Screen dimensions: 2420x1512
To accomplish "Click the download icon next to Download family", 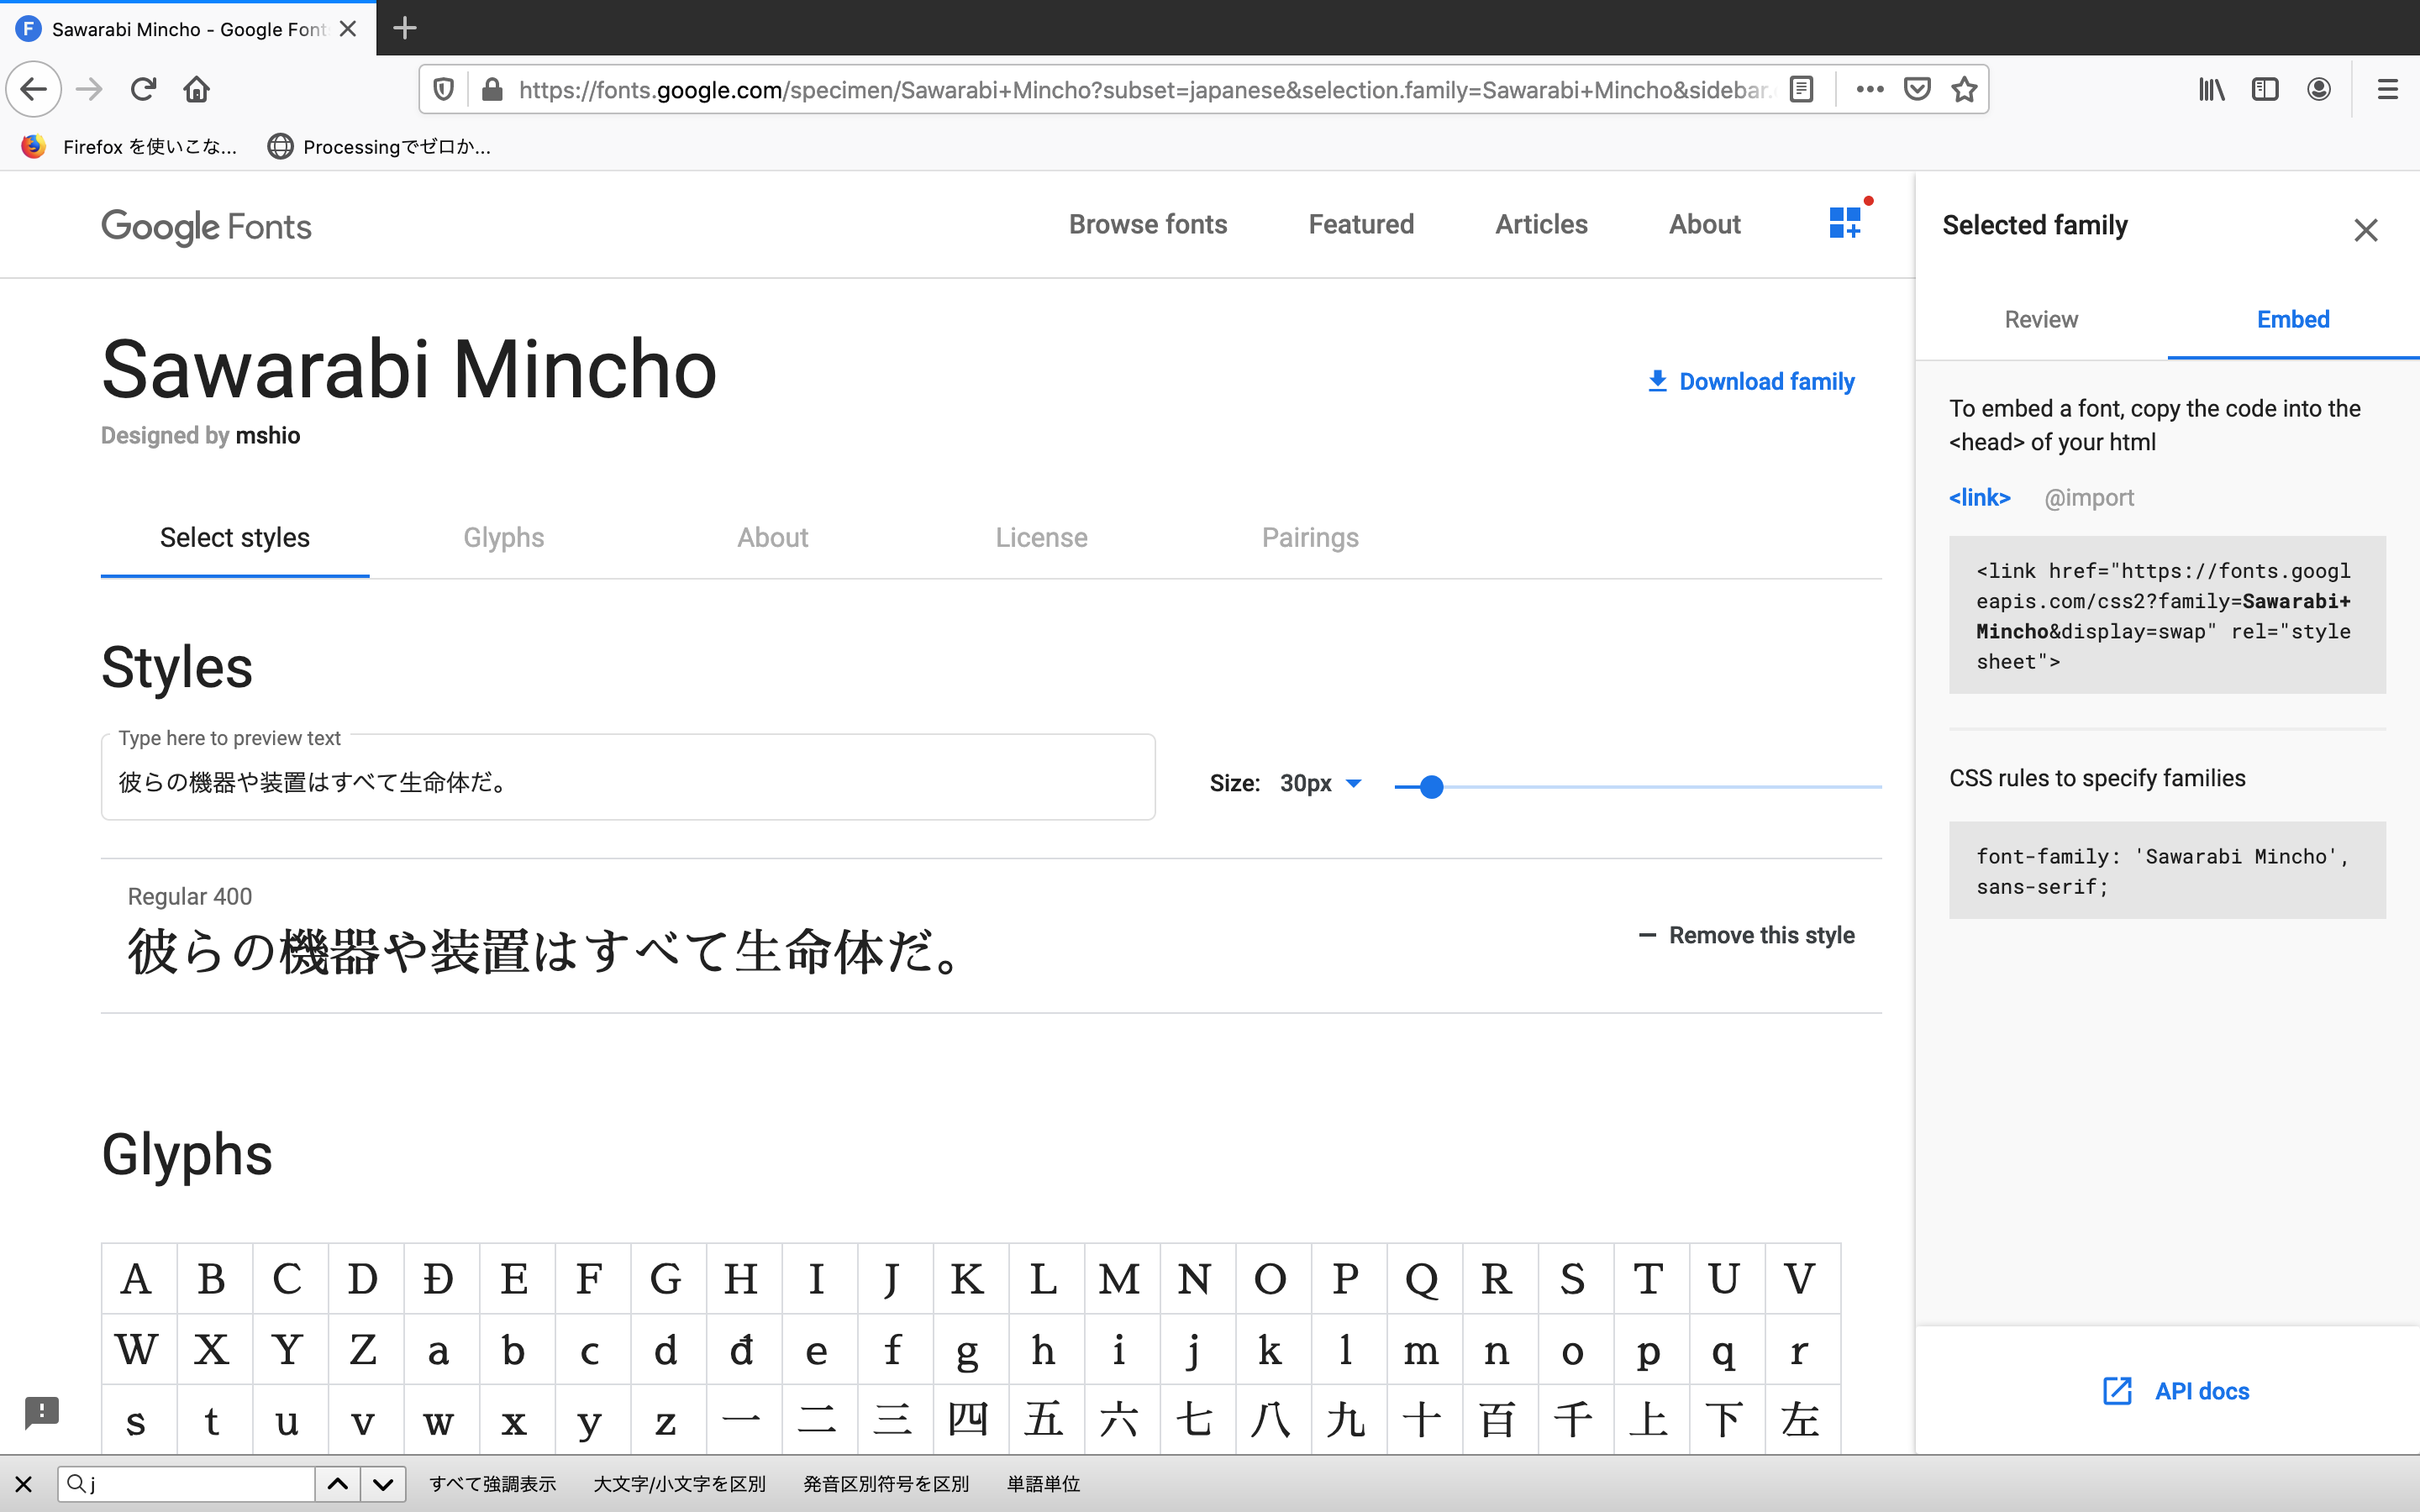I will 1658,381.
